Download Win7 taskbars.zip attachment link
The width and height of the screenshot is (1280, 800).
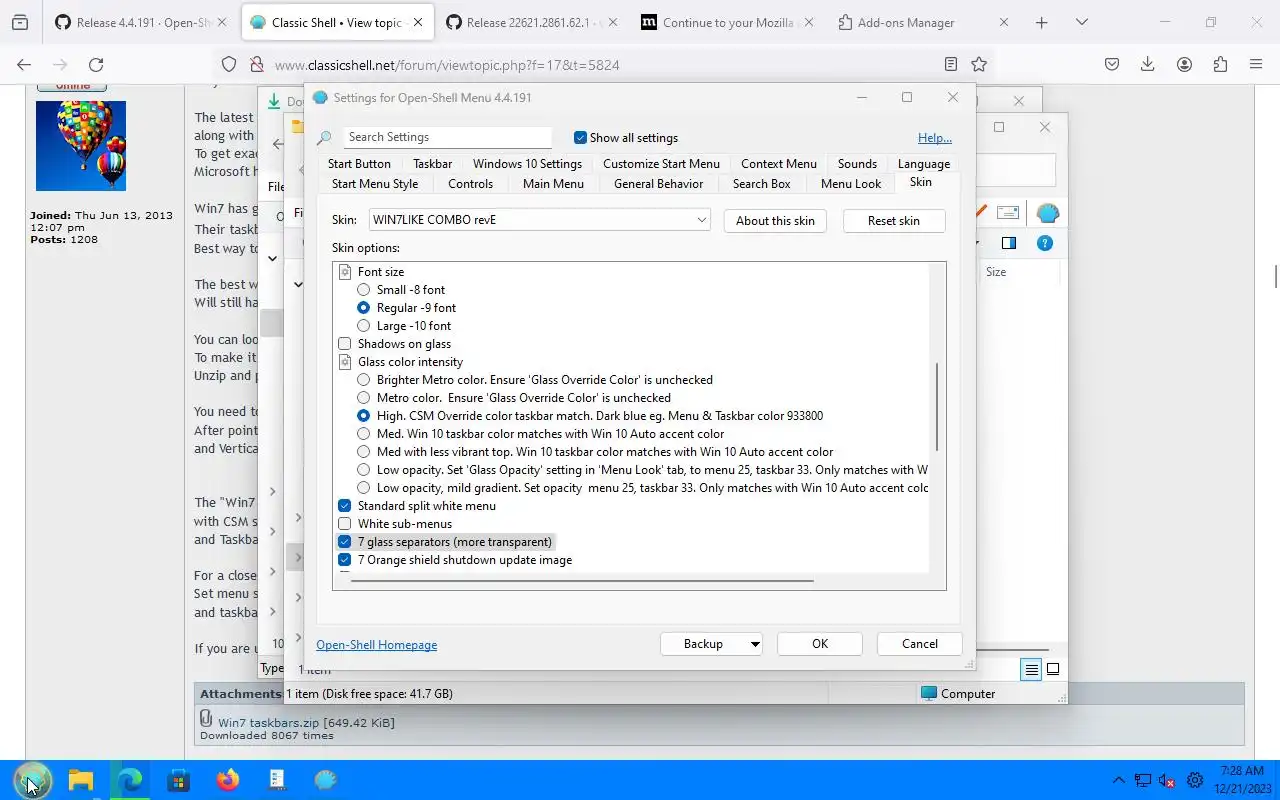(269, 722)
